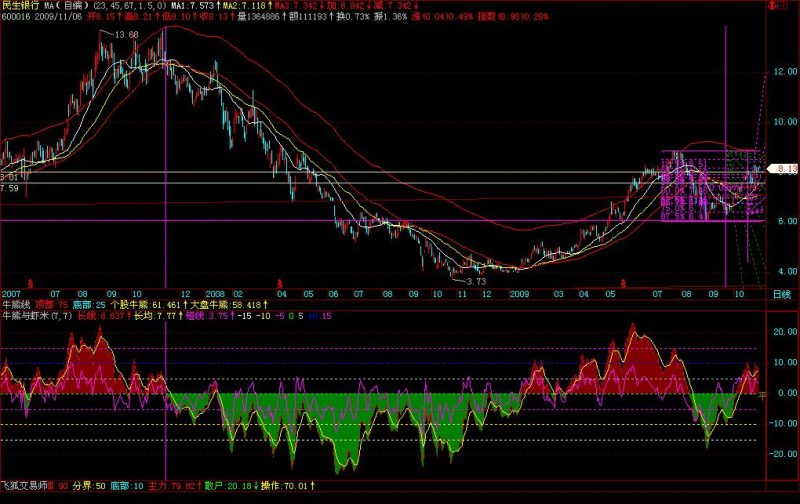Click the 量1364886 volume value
Image resolution: width=800 pixels, height=504 pixels.
pos(259,17)
